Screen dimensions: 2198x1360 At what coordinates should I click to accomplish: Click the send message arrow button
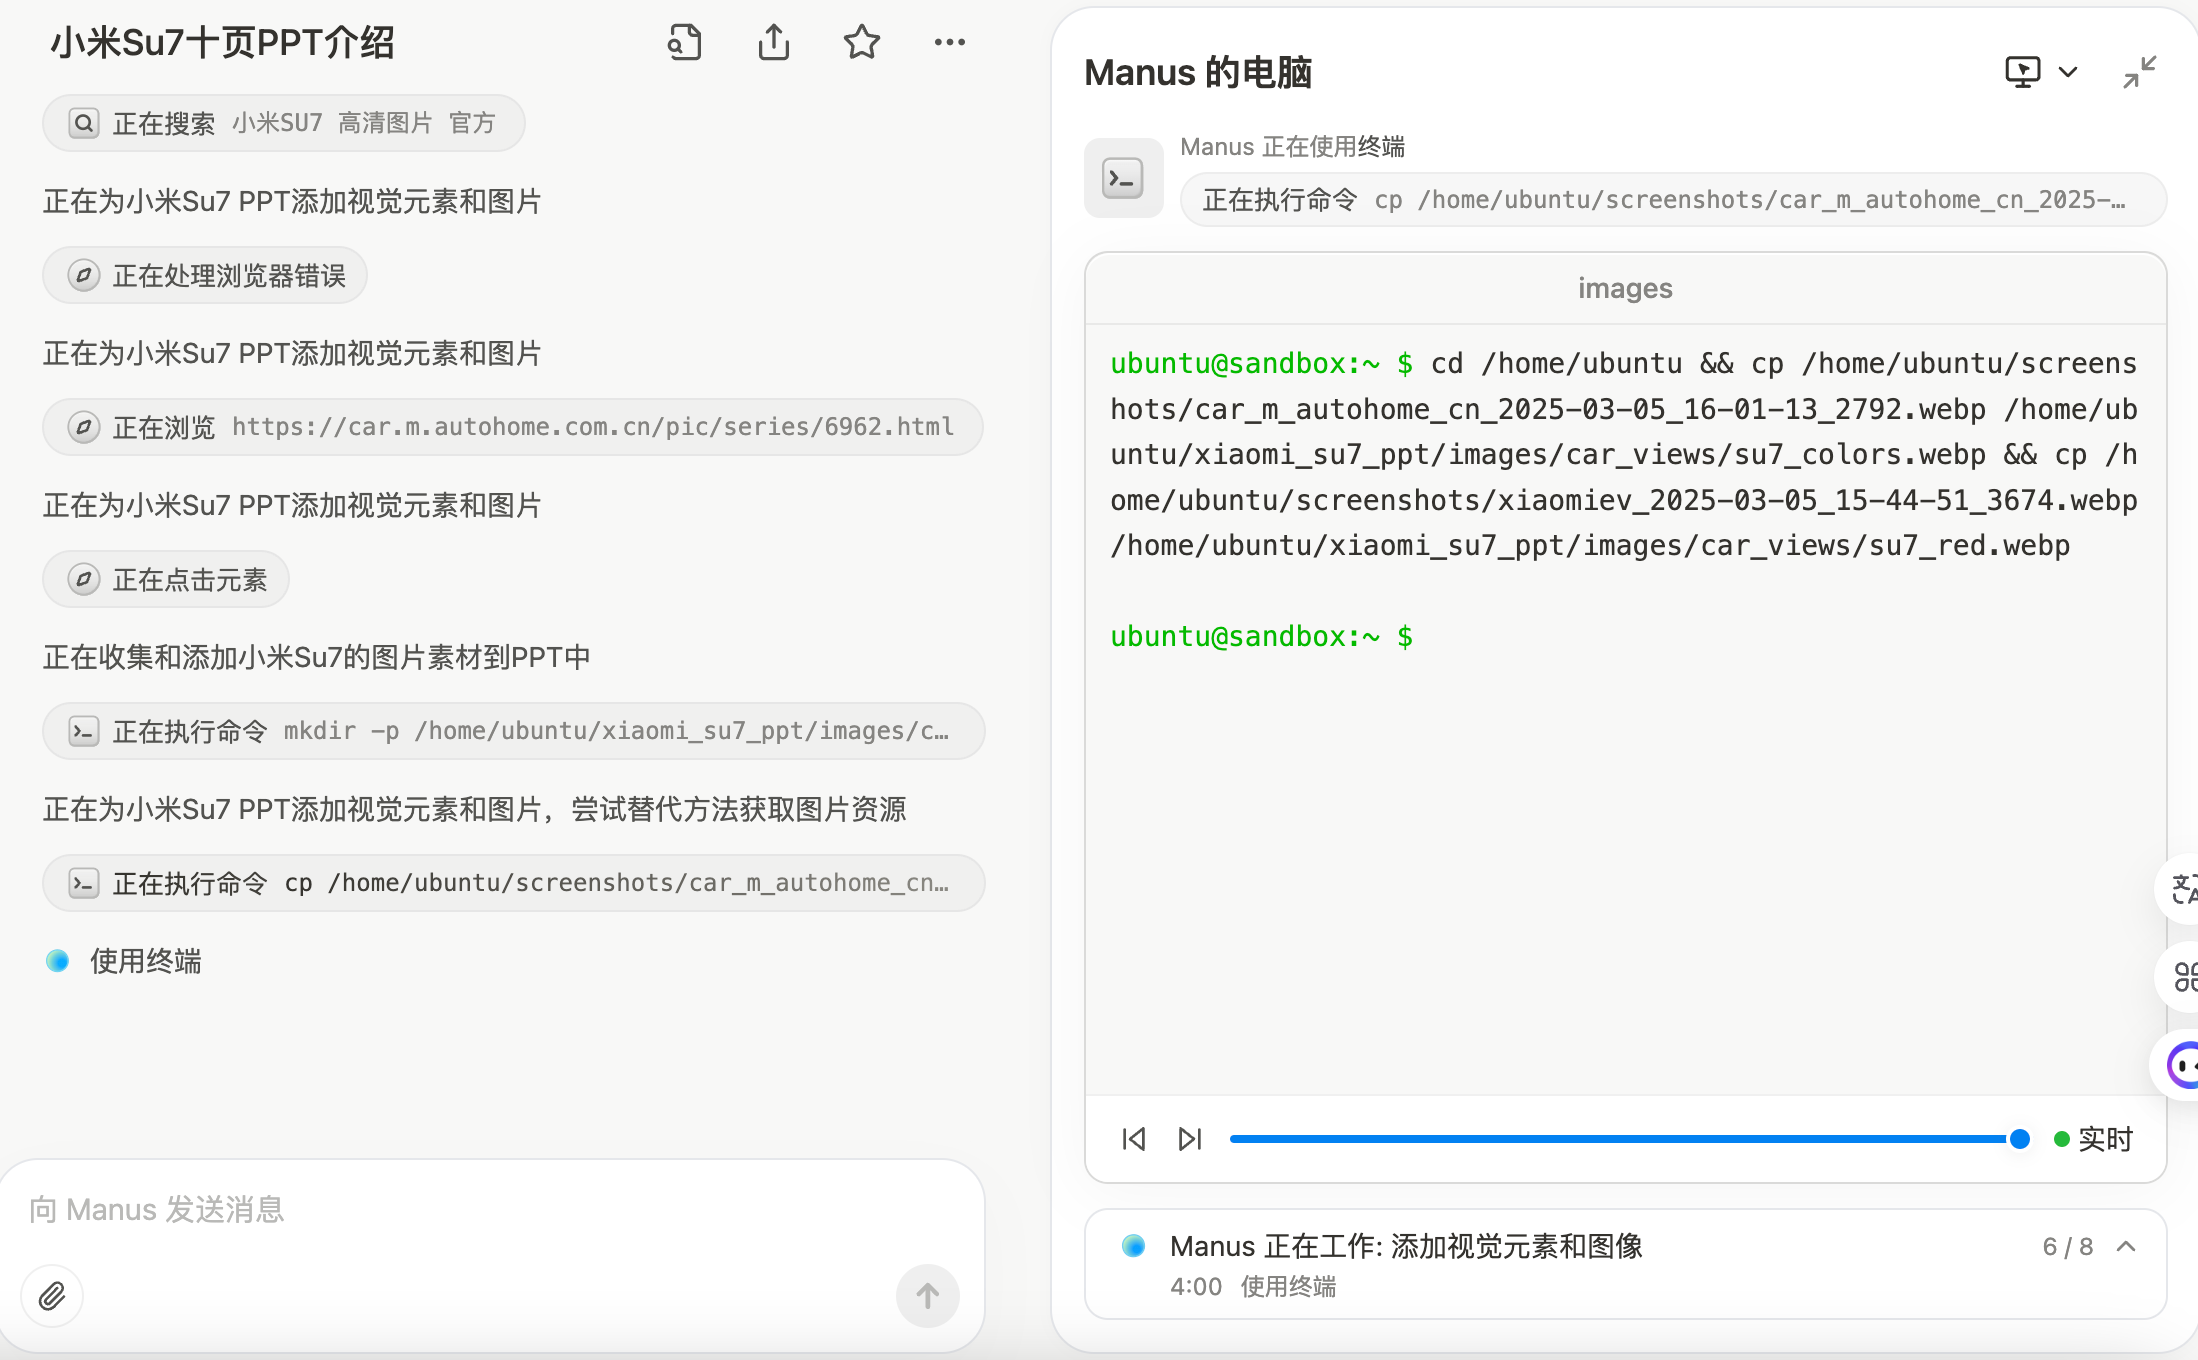(x=927, y=1296)
